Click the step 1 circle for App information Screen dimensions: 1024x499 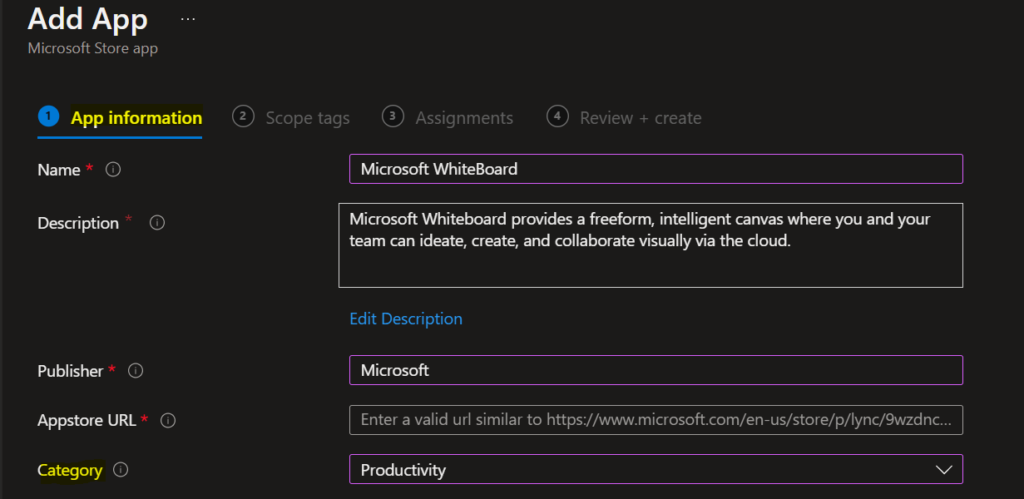pos(48,117)
